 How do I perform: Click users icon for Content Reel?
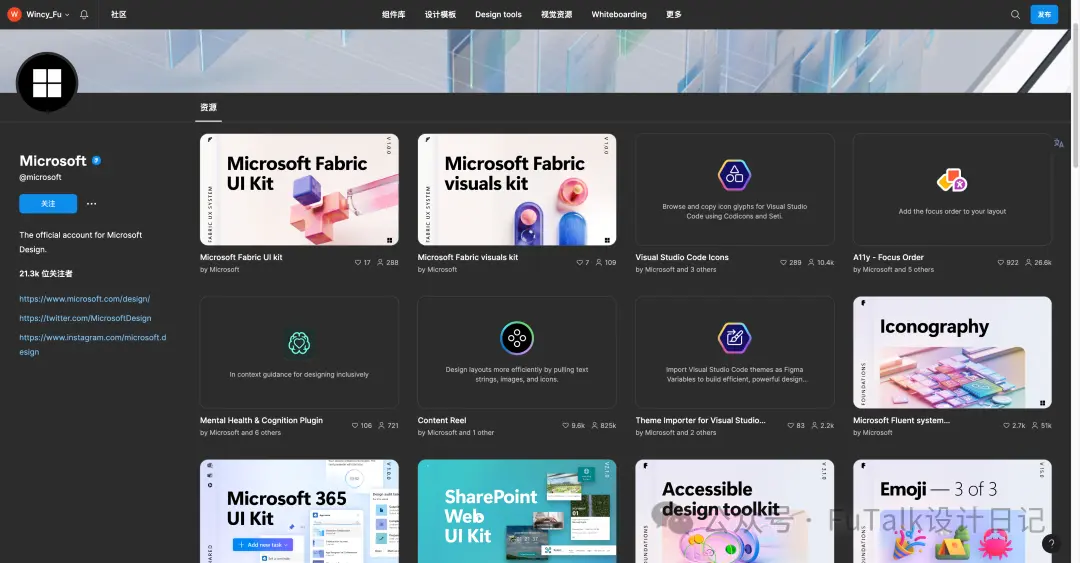[x=595, y=426]
